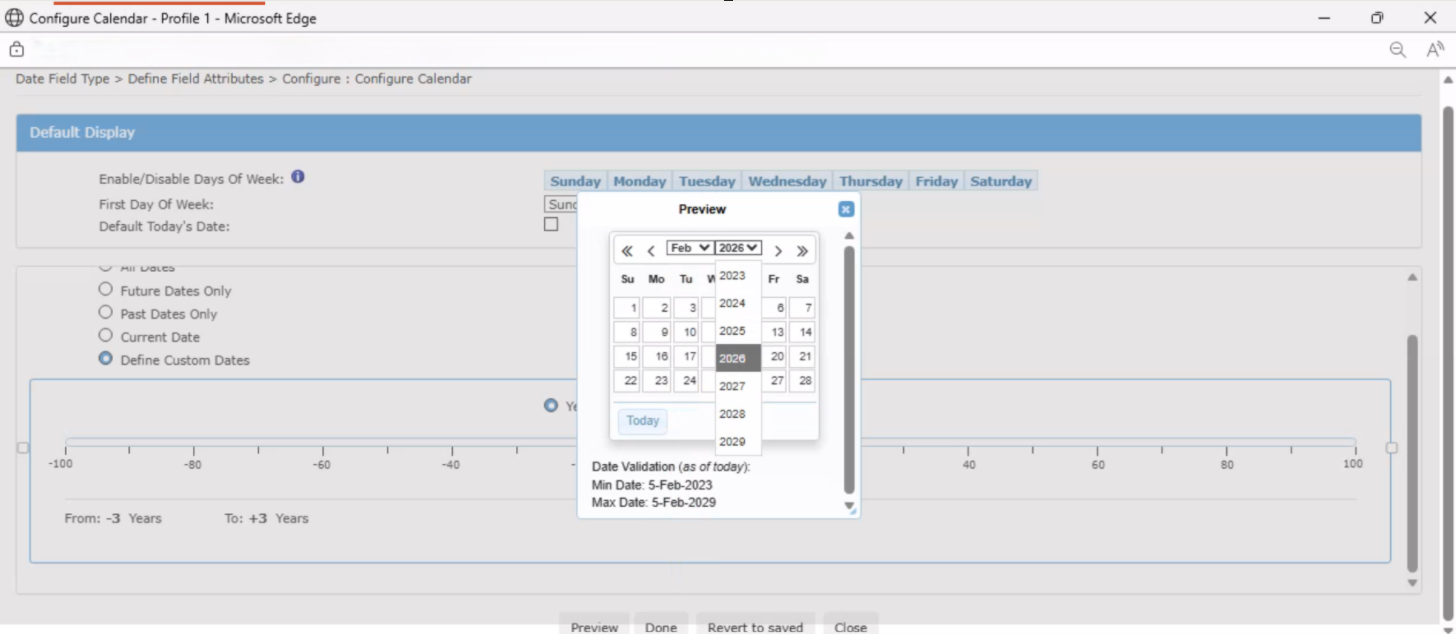Toggle Wednesday in the days of week row

pyautogui.click(x=787, y=181)
